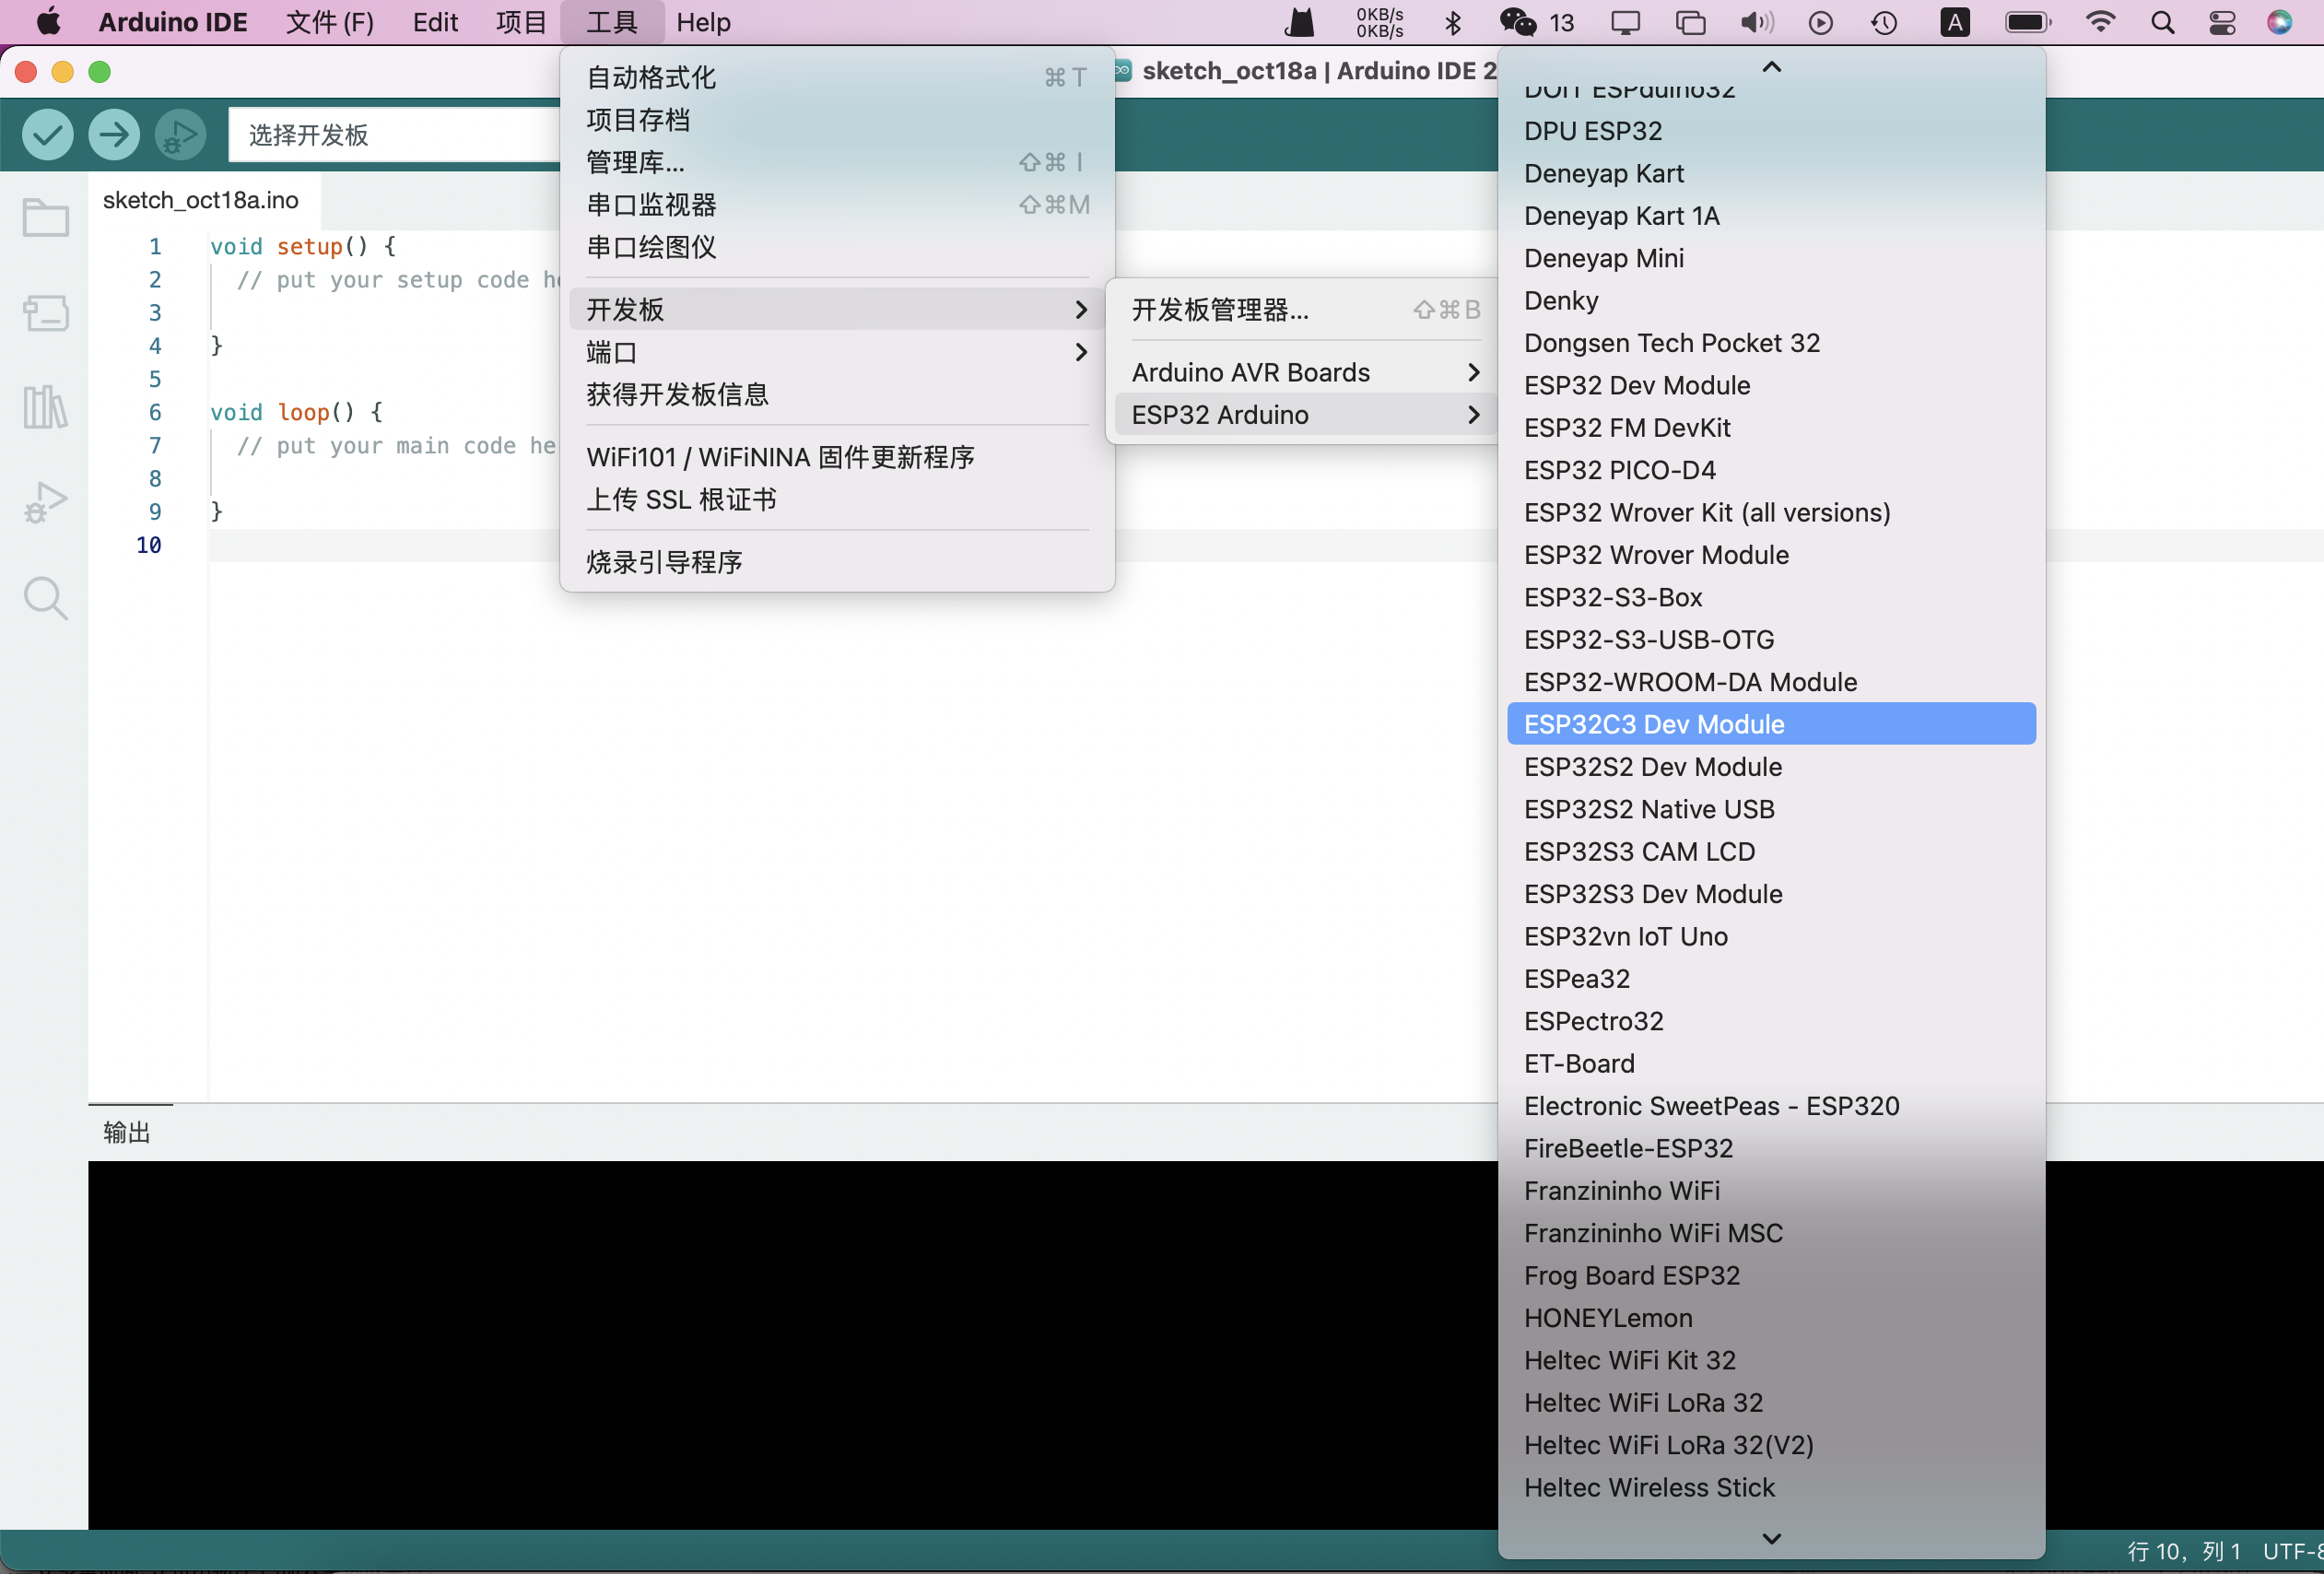Open 串口监视器 menu item

point(837,204)
